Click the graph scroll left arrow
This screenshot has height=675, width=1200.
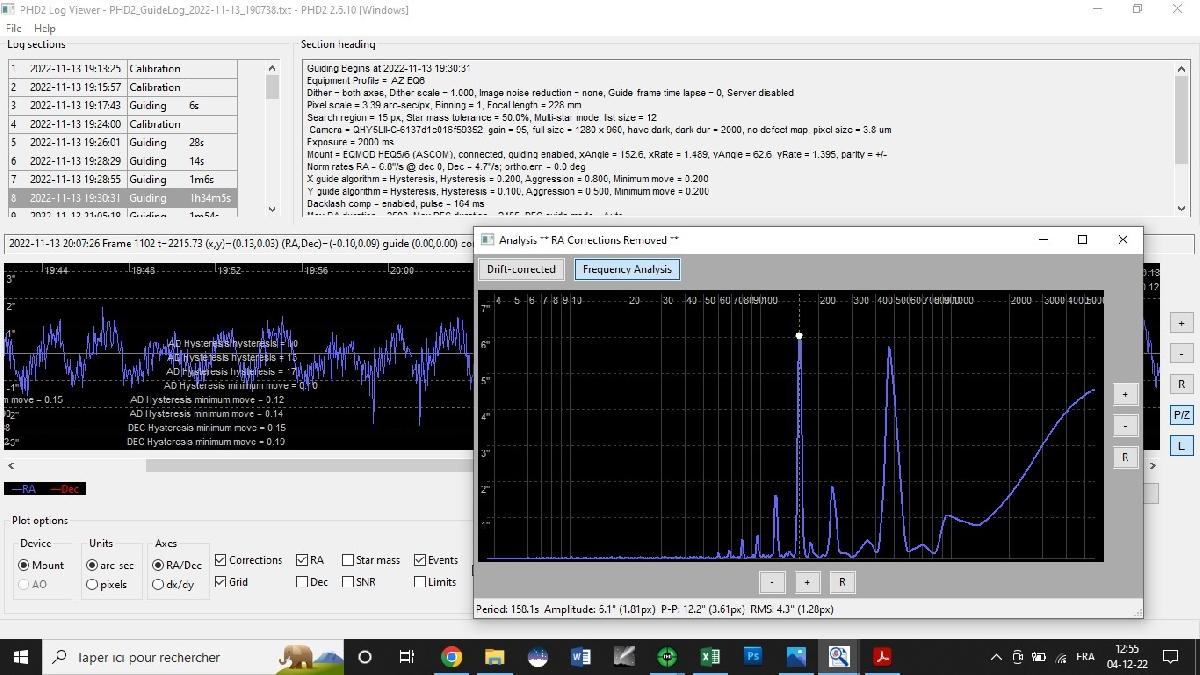10,465
